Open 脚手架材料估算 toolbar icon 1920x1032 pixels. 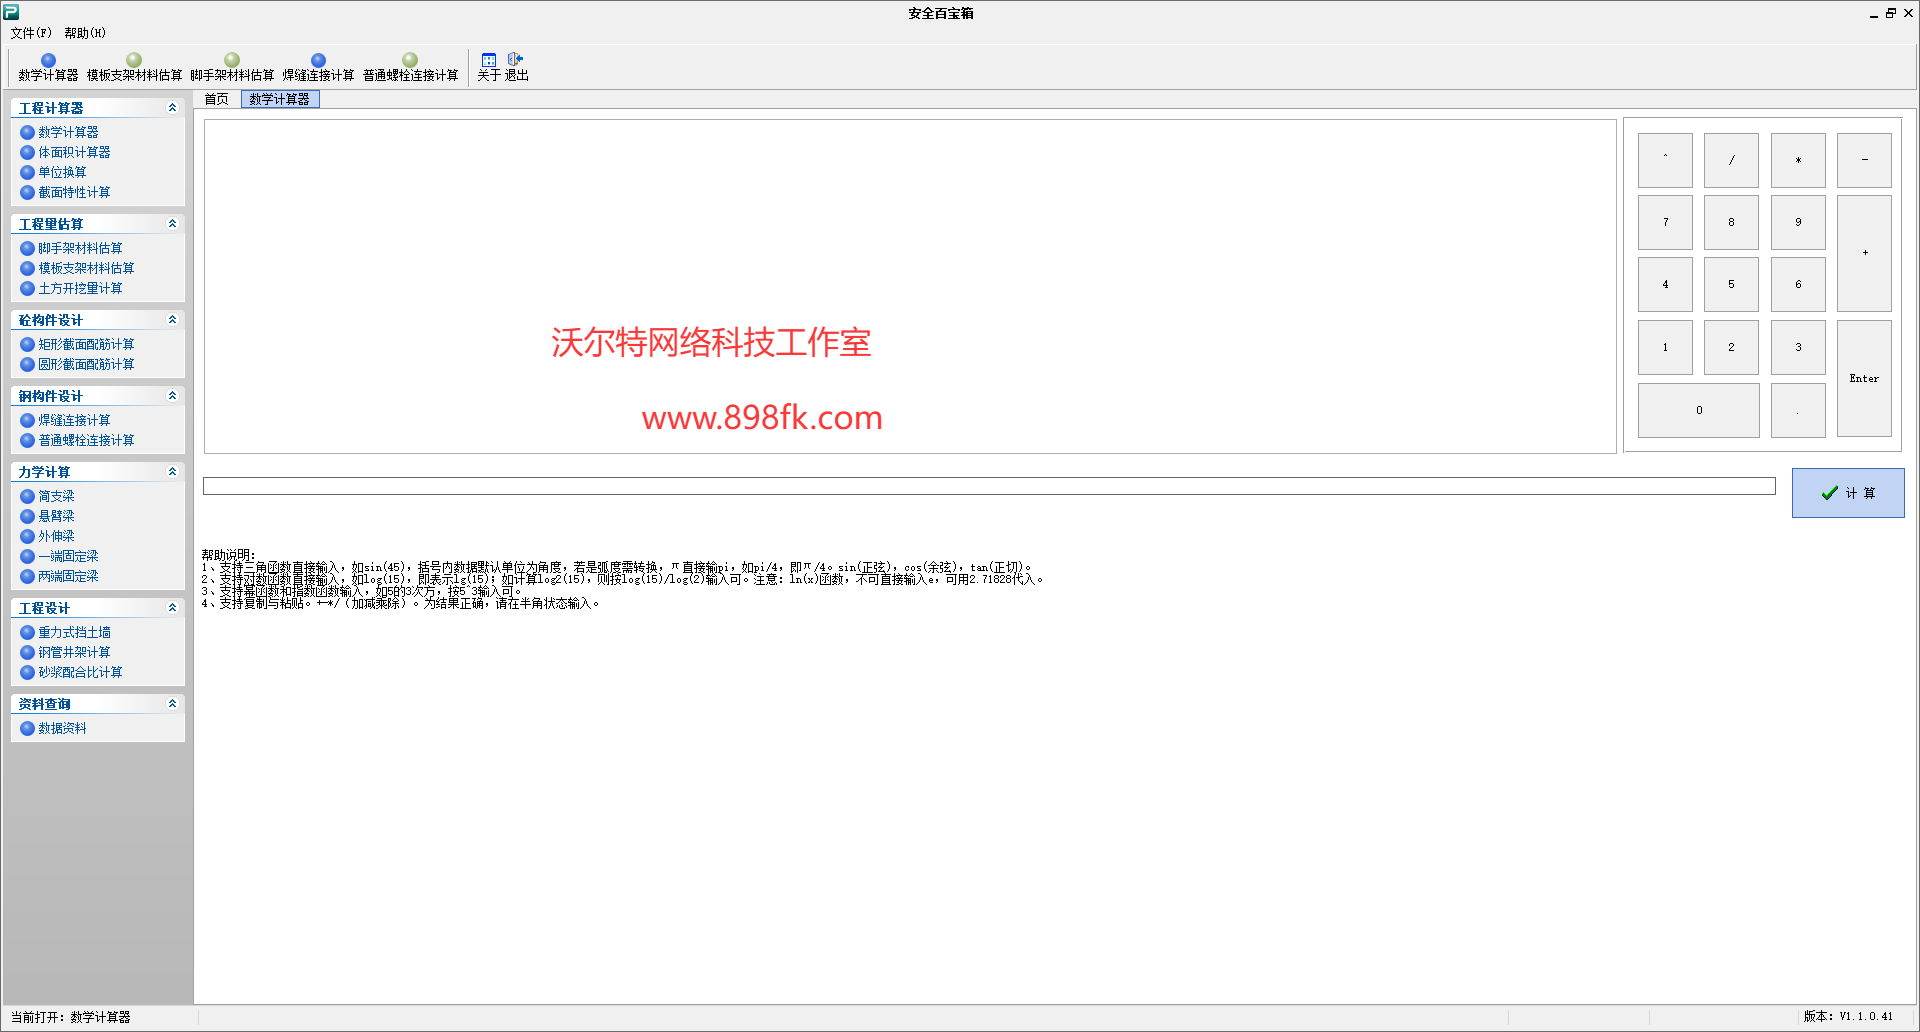pos(232,67)
